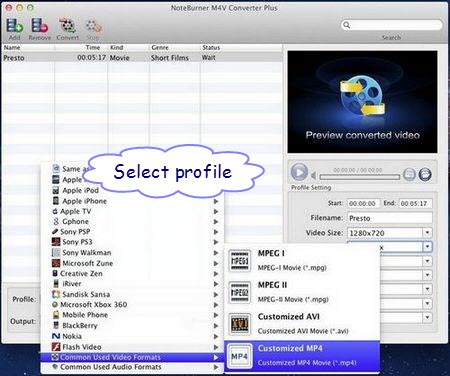Select Customized AVI film icon
This screenshot has height=376, width=450.
(x=240, y=324)
